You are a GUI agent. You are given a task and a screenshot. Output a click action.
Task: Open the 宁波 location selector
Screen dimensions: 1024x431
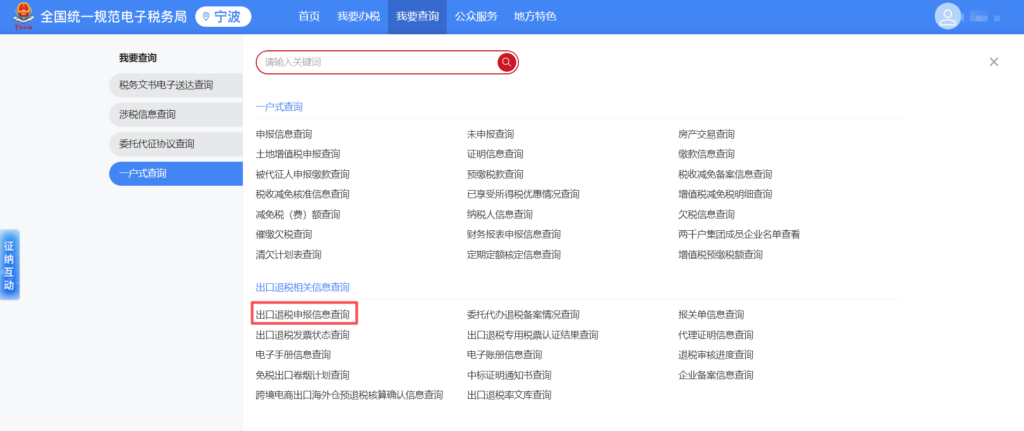click(x=223, y=17)
